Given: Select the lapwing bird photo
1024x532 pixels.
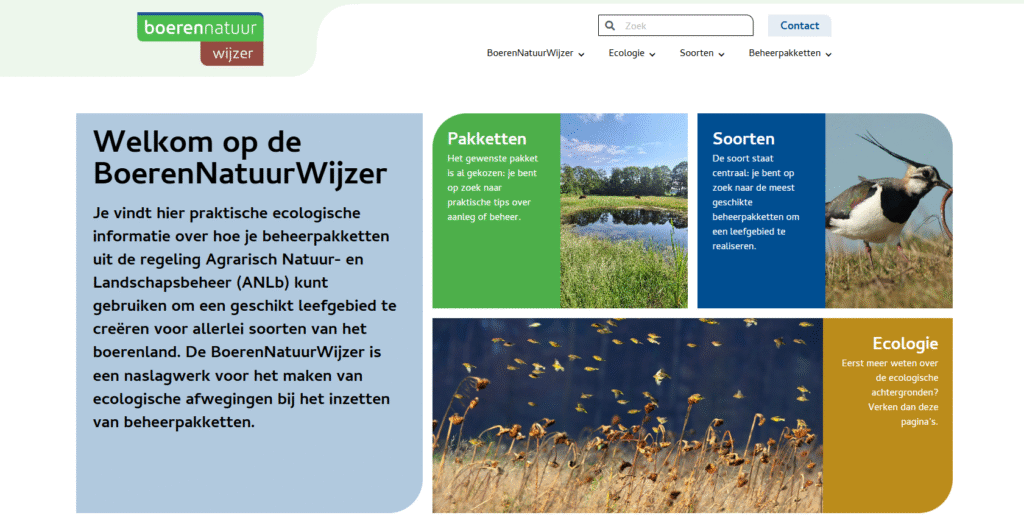Looking at the screenshot, I should coord(888,210).
